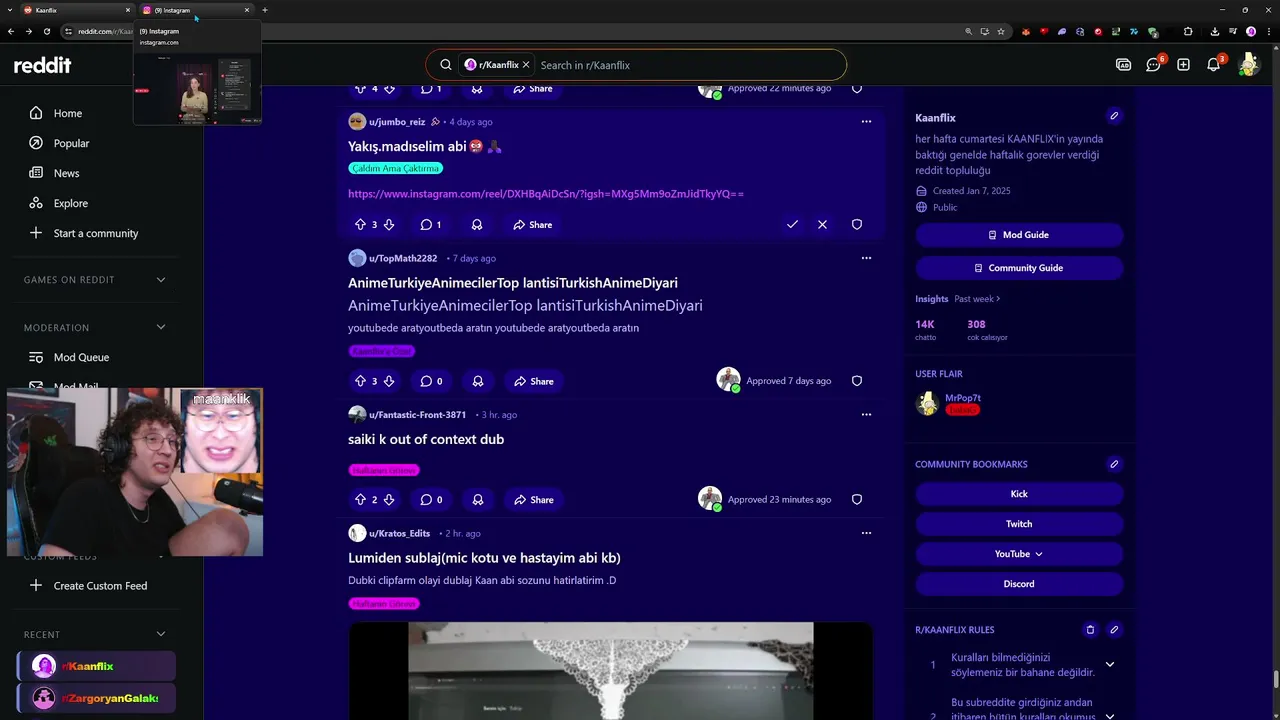Reload the page in Chrome
The width and height of the screenshot is (1280, 720).
(x=47, y=31)
